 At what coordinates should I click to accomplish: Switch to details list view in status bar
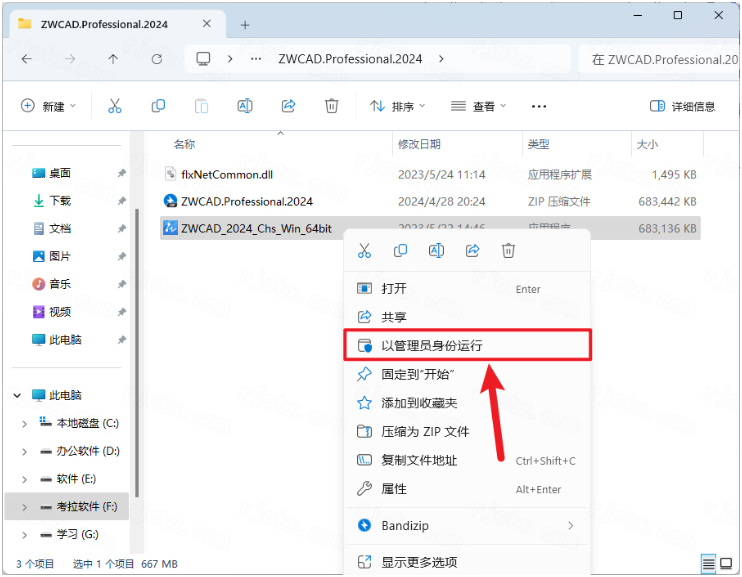click(709, 563)
